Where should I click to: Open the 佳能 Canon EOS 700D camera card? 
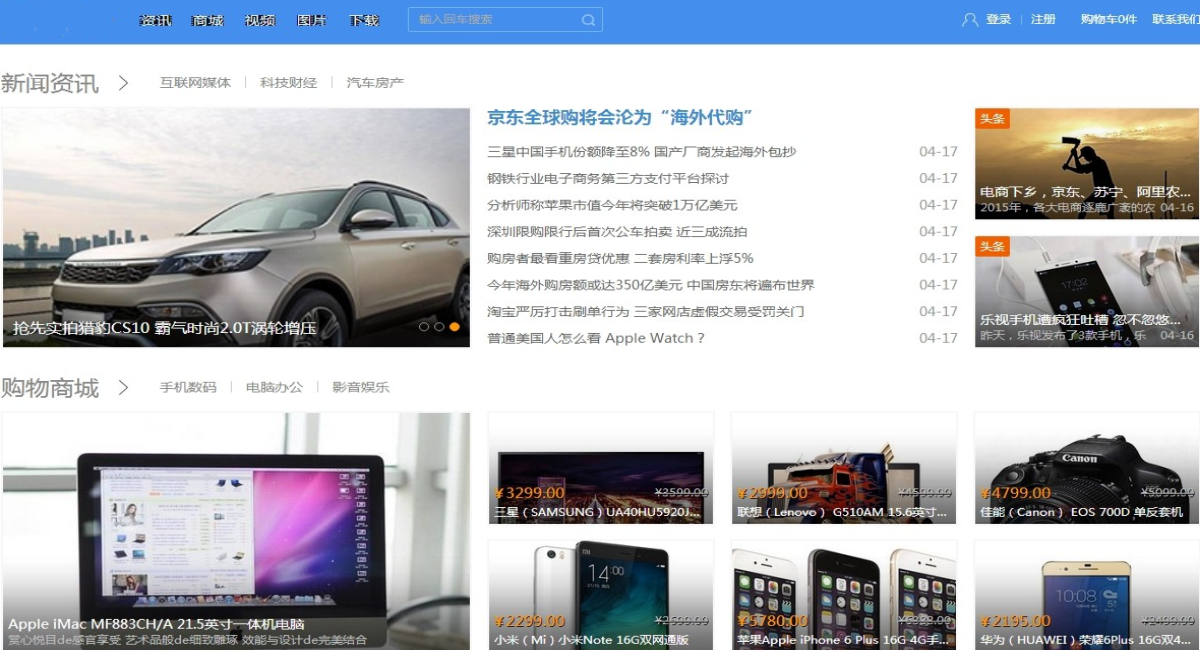click(1087, 468)
